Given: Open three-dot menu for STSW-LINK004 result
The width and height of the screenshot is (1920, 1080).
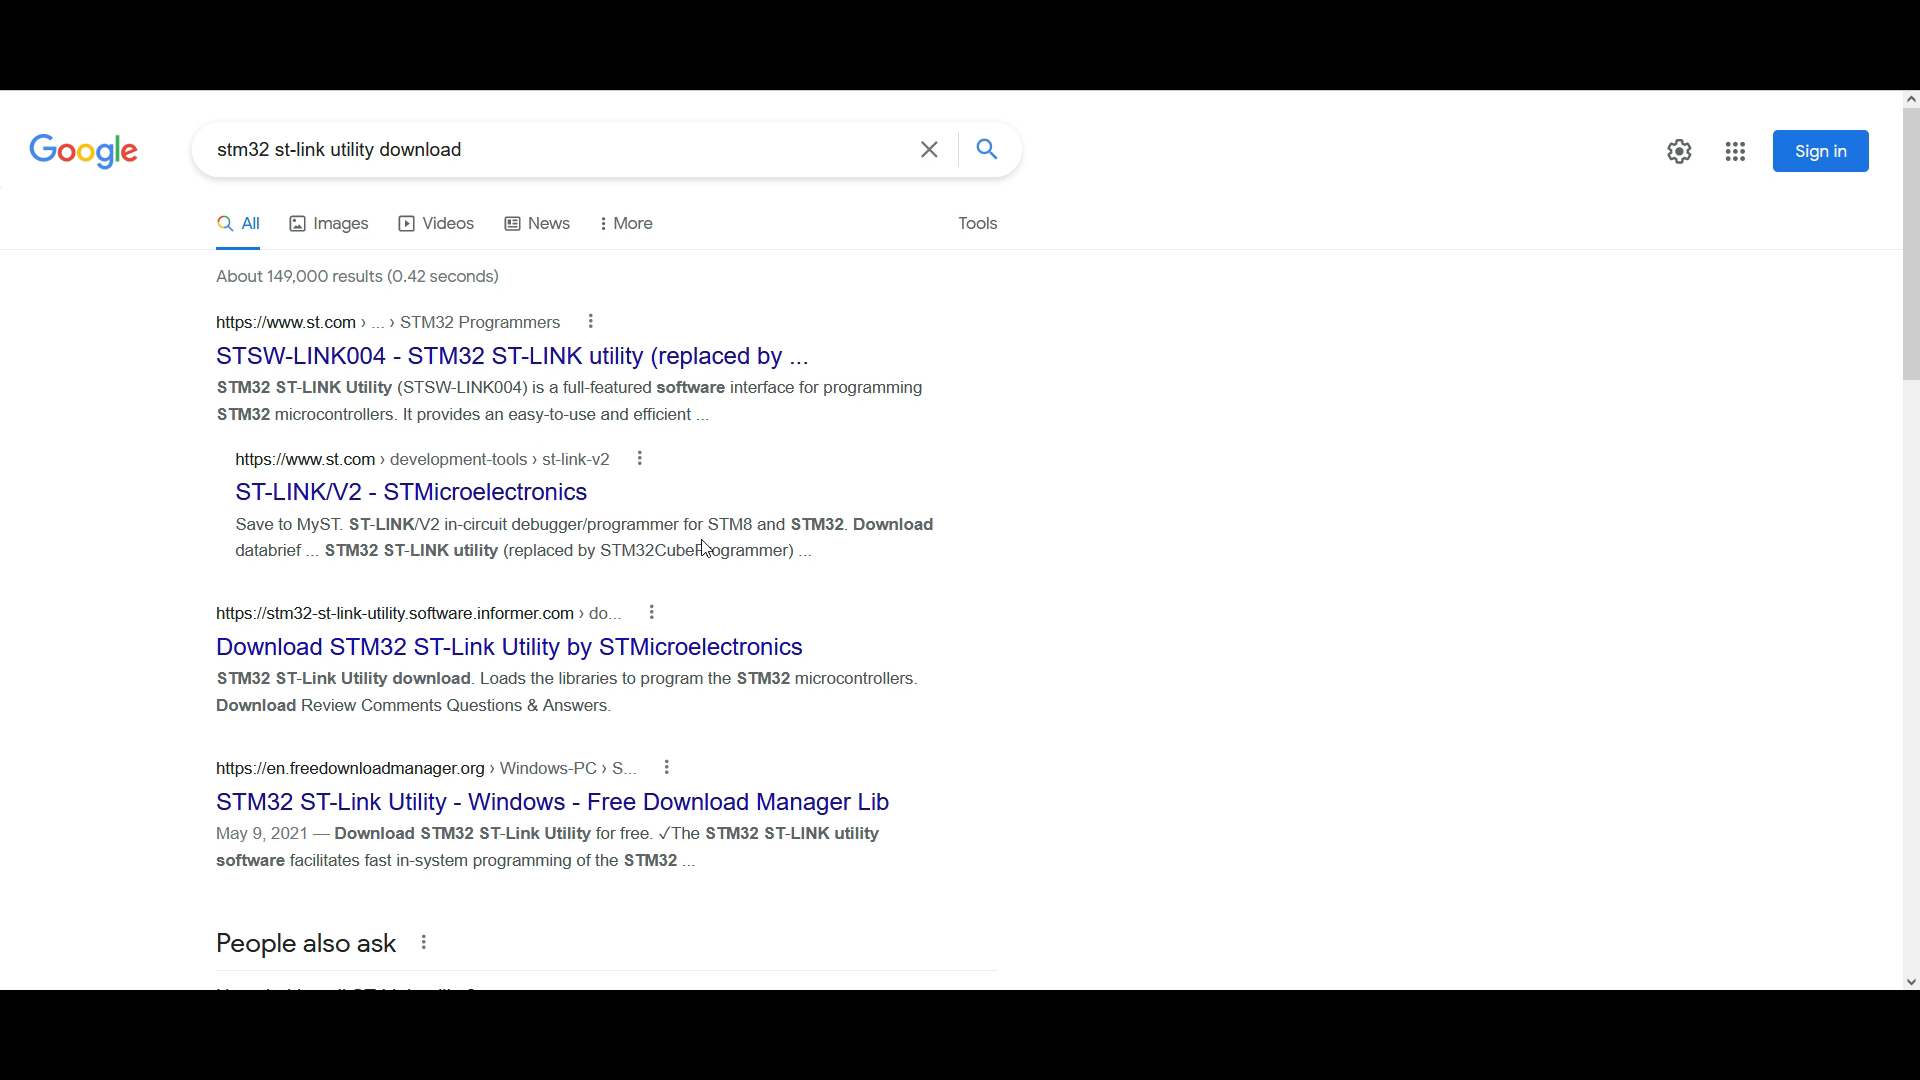Looking at the screenshot, I should 591,322.
